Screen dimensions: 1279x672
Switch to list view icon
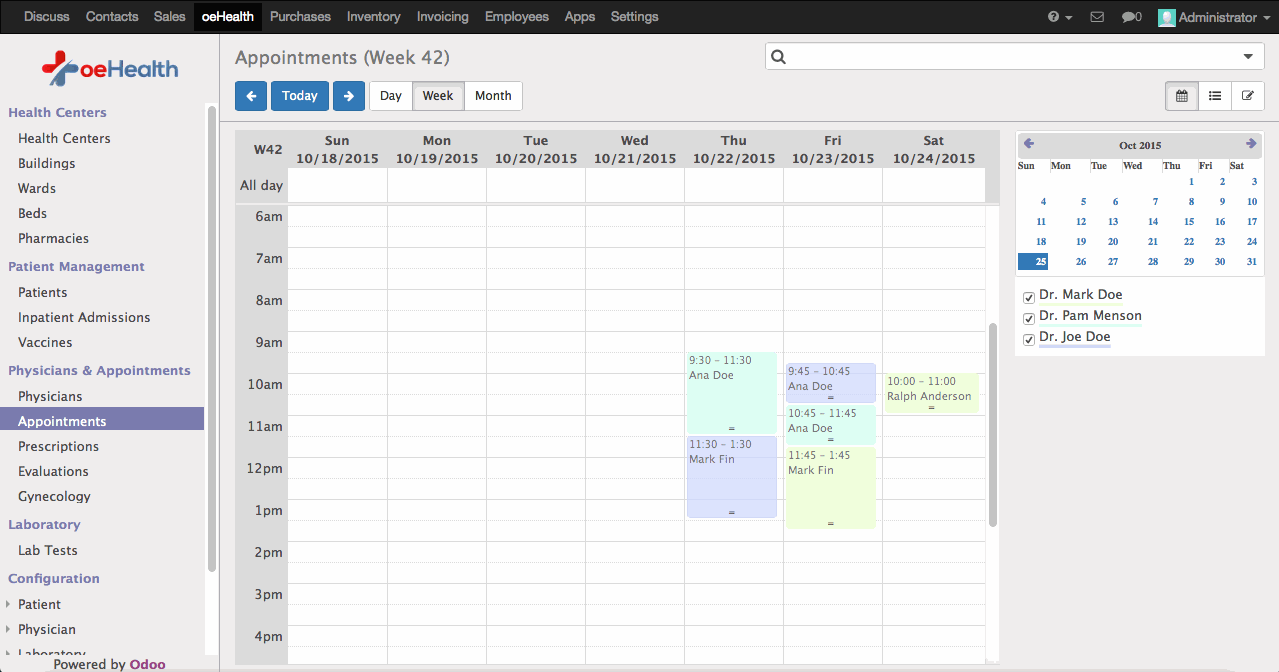point(1215,96)
